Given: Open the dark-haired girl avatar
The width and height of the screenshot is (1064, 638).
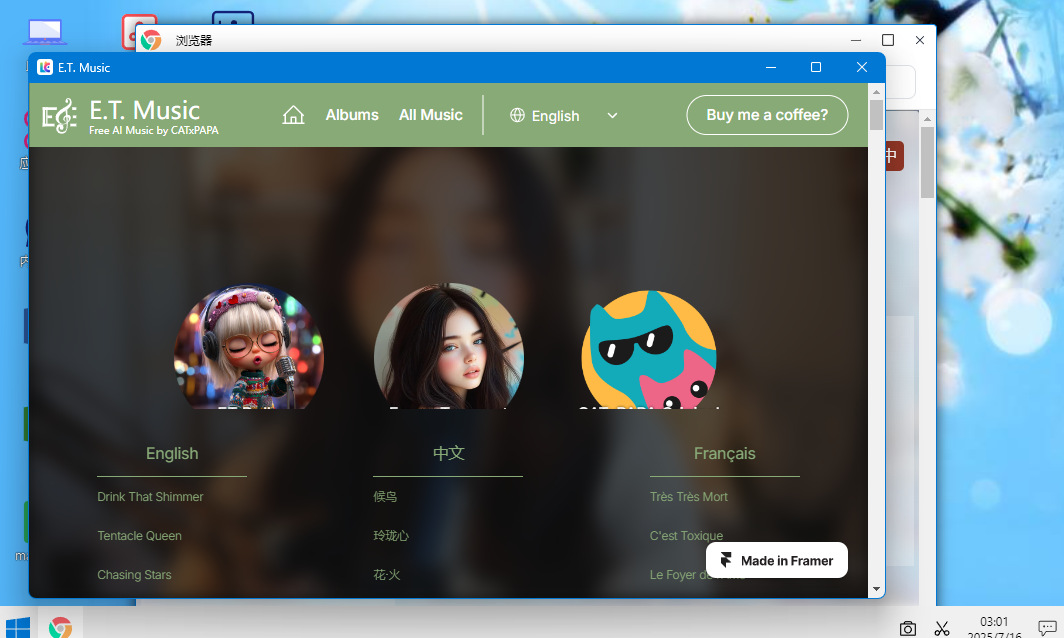Looking at the screenshot, I should pyautogui.click(x=449, y=346).
